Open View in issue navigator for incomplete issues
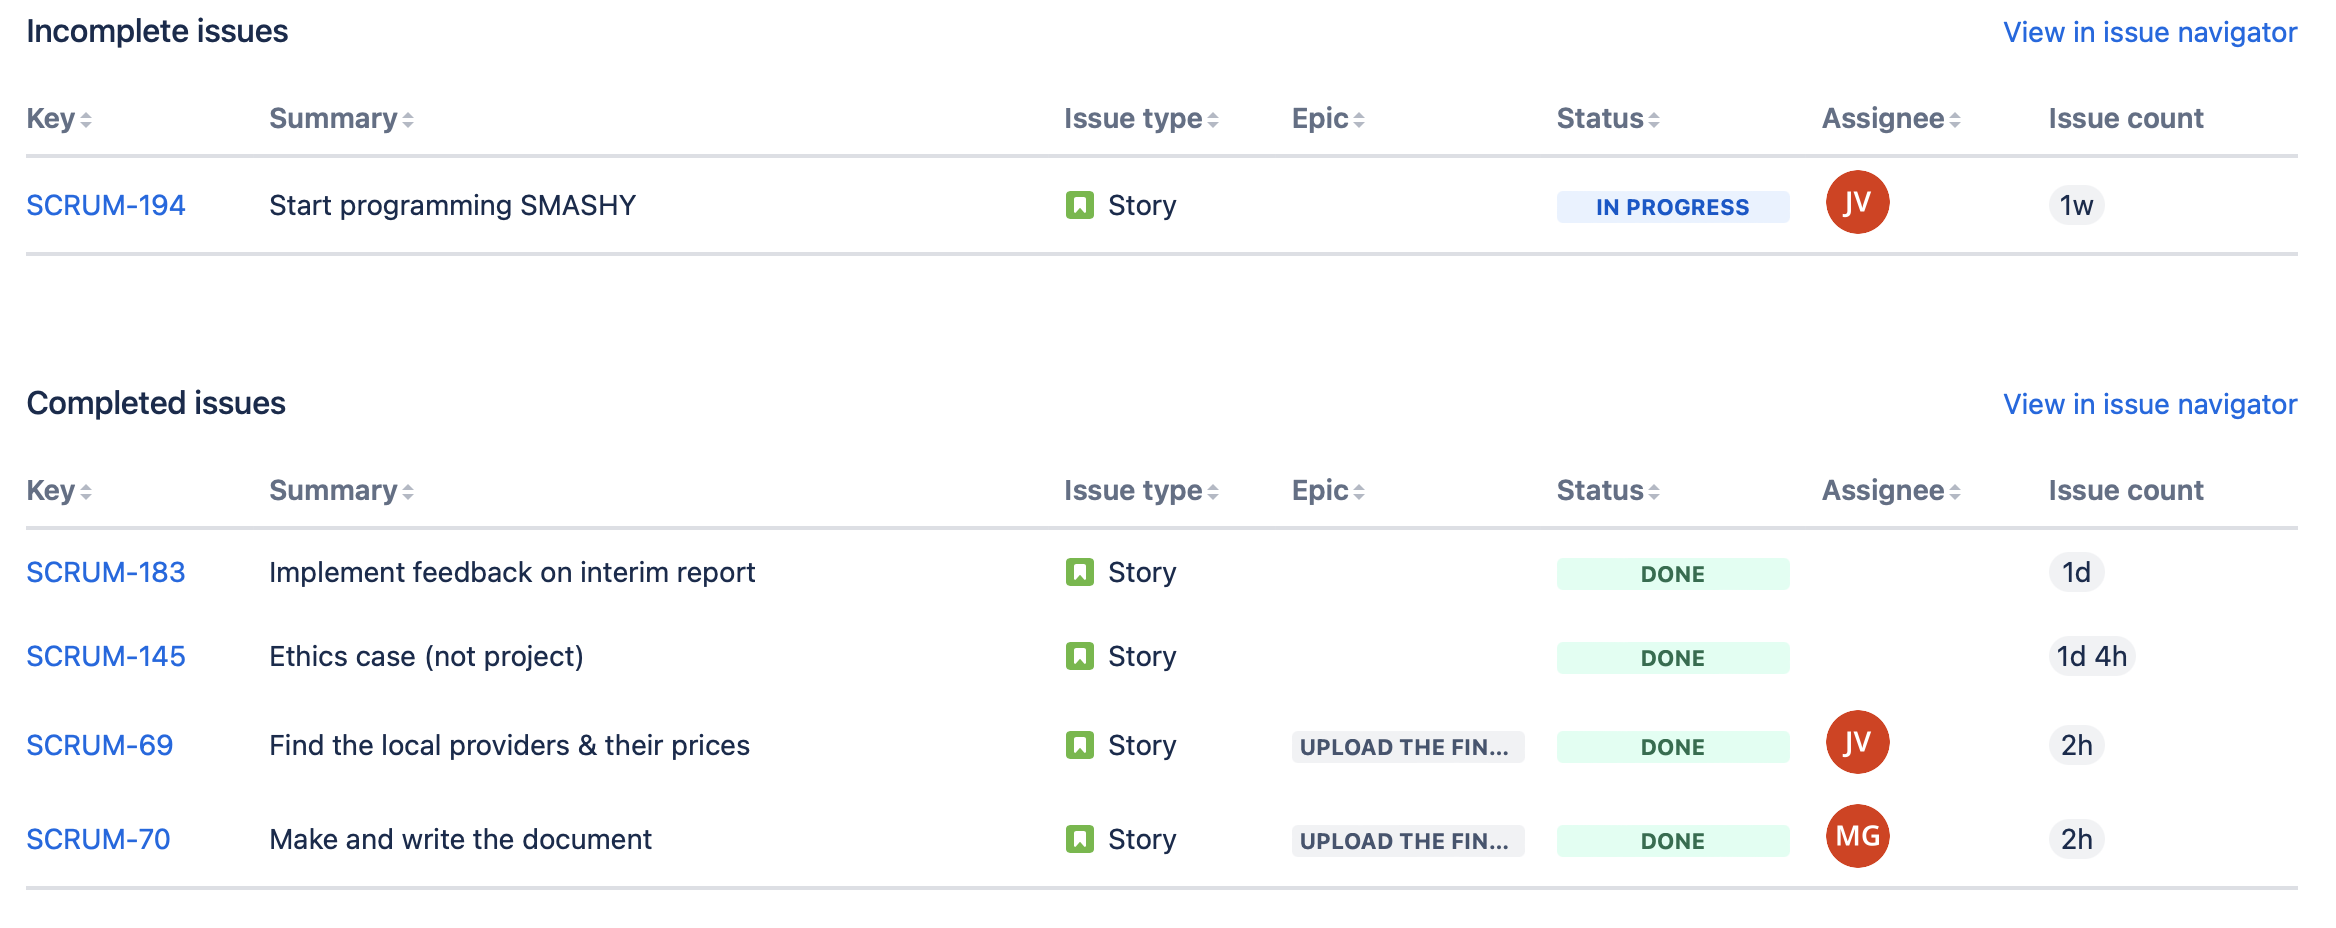 2149,32
